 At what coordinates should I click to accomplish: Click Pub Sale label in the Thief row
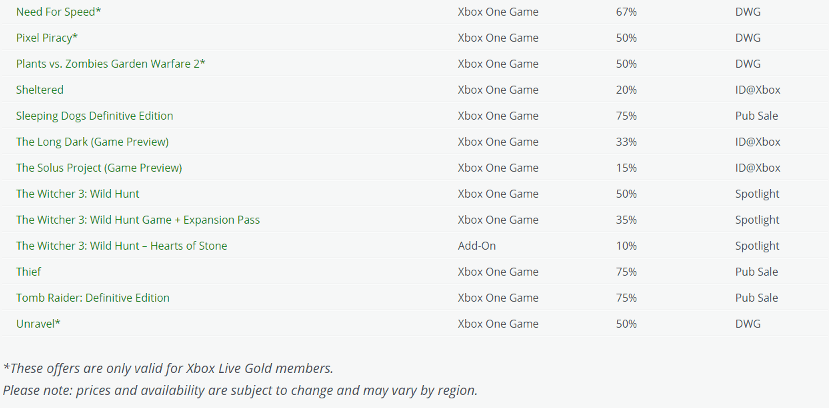756,272
